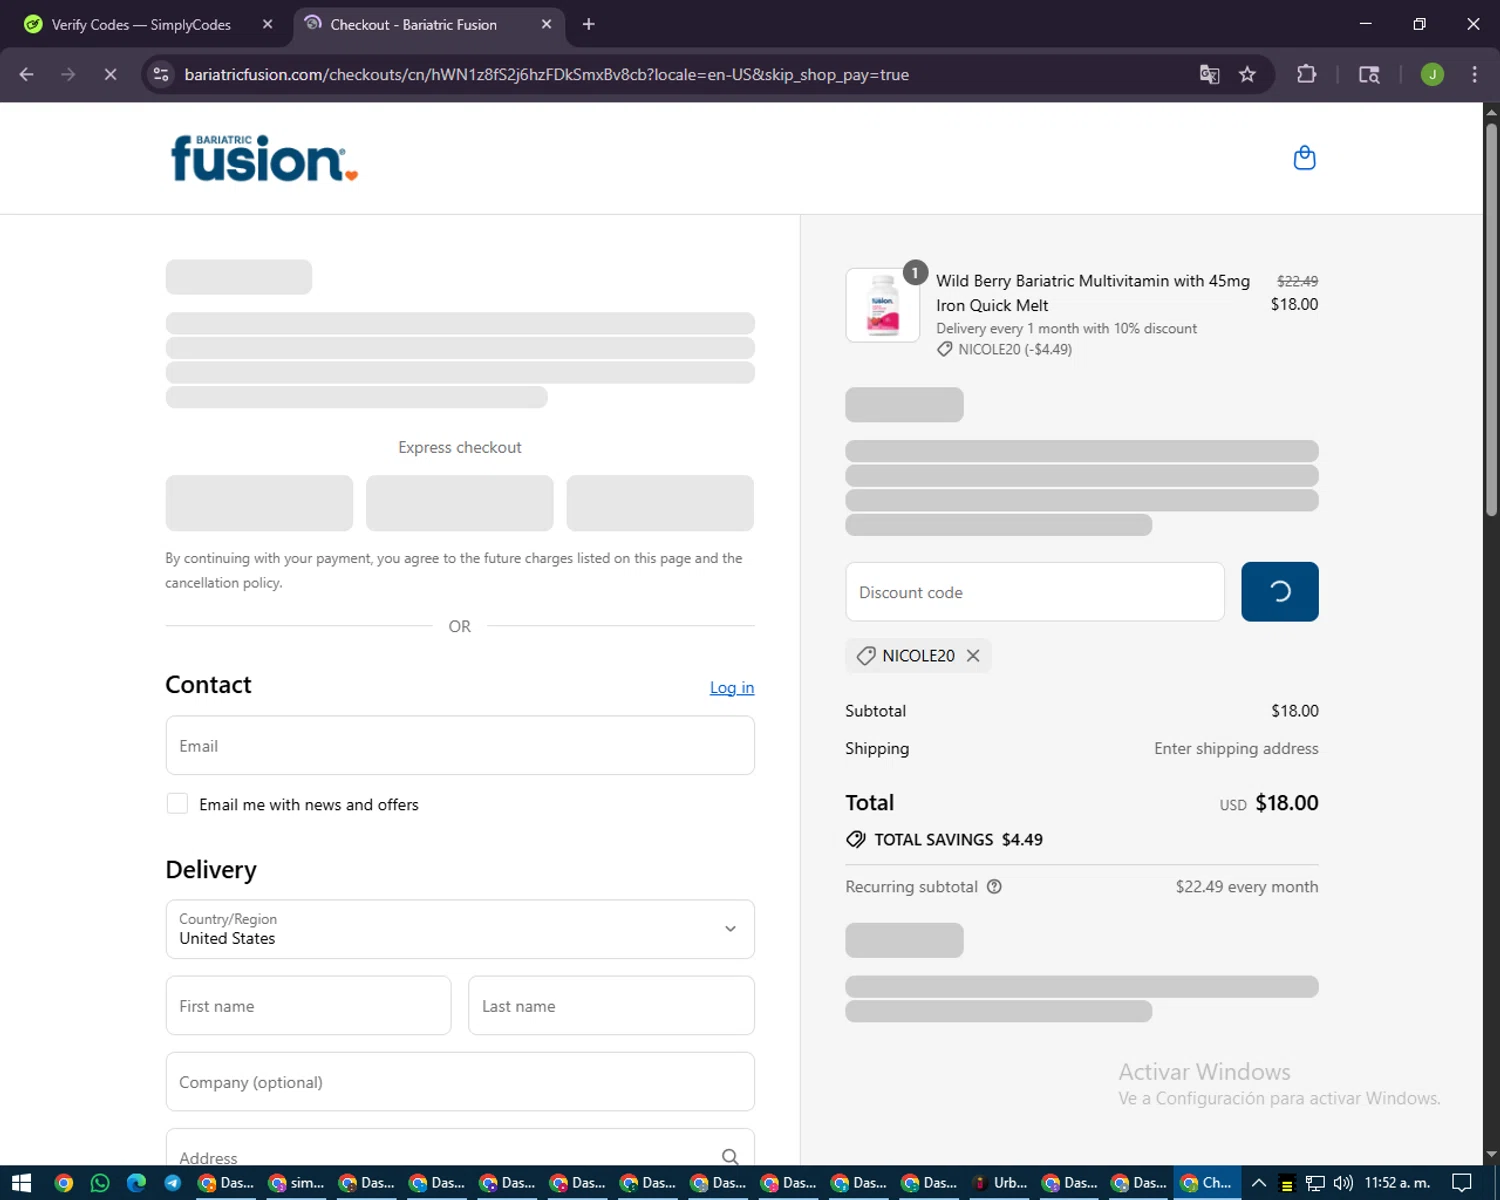Viewport: 1500px width, 1200px height.
Task: Close the Checkout Bariatric Fusion tab
Action: coord(546,24)
